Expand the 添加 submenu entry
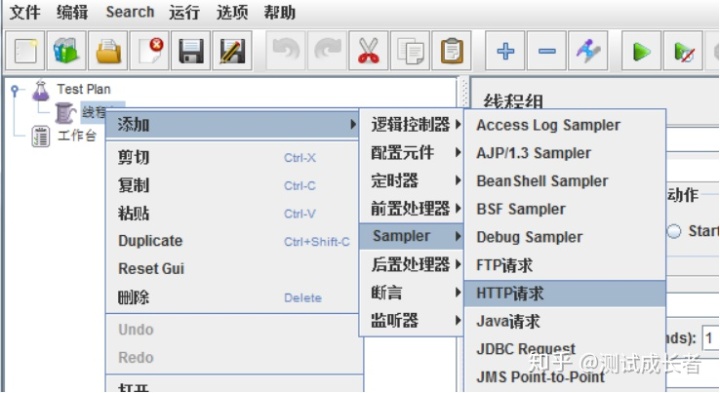Viewport: 720px width, 393px height. pos(232,124)
